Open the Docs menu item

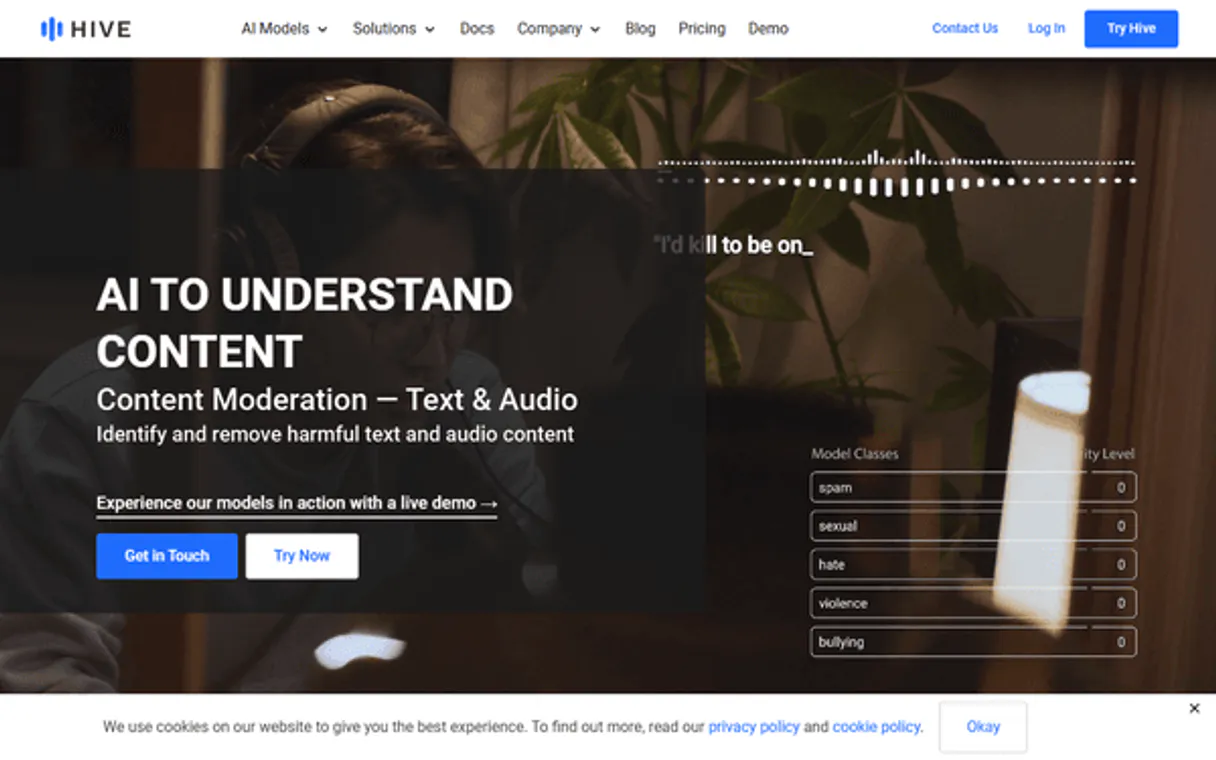point(477,29)
